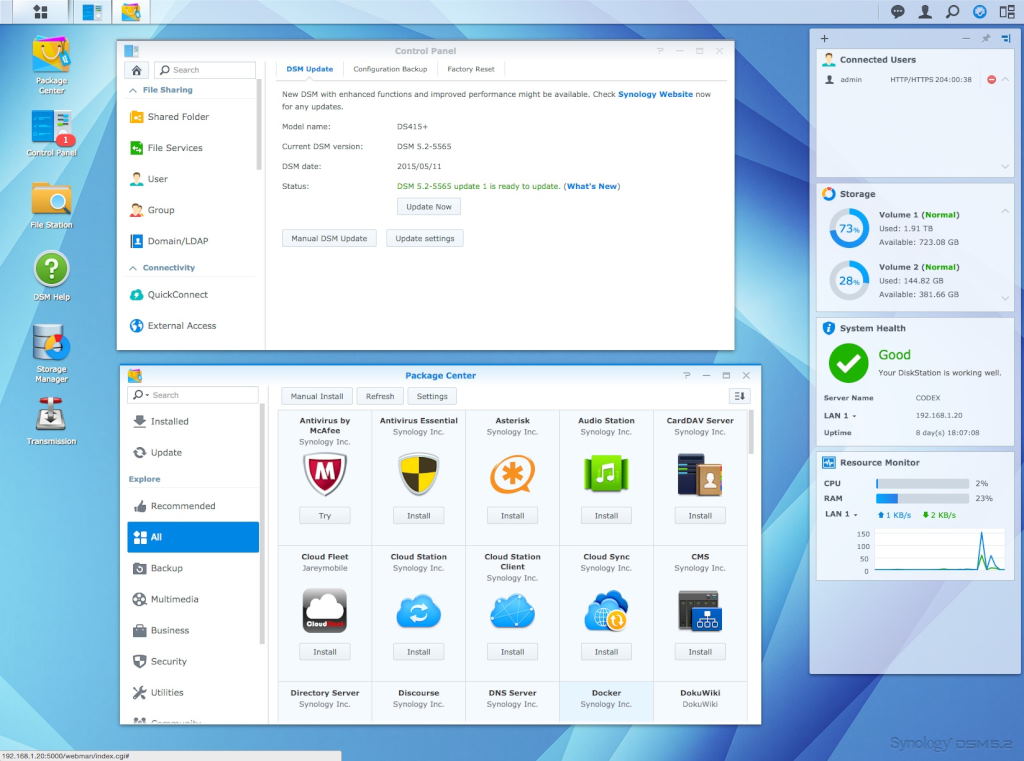Disconnect admin user with red icon
The width and height of the screenshot is (1024, 761).
tap(991, 80)
